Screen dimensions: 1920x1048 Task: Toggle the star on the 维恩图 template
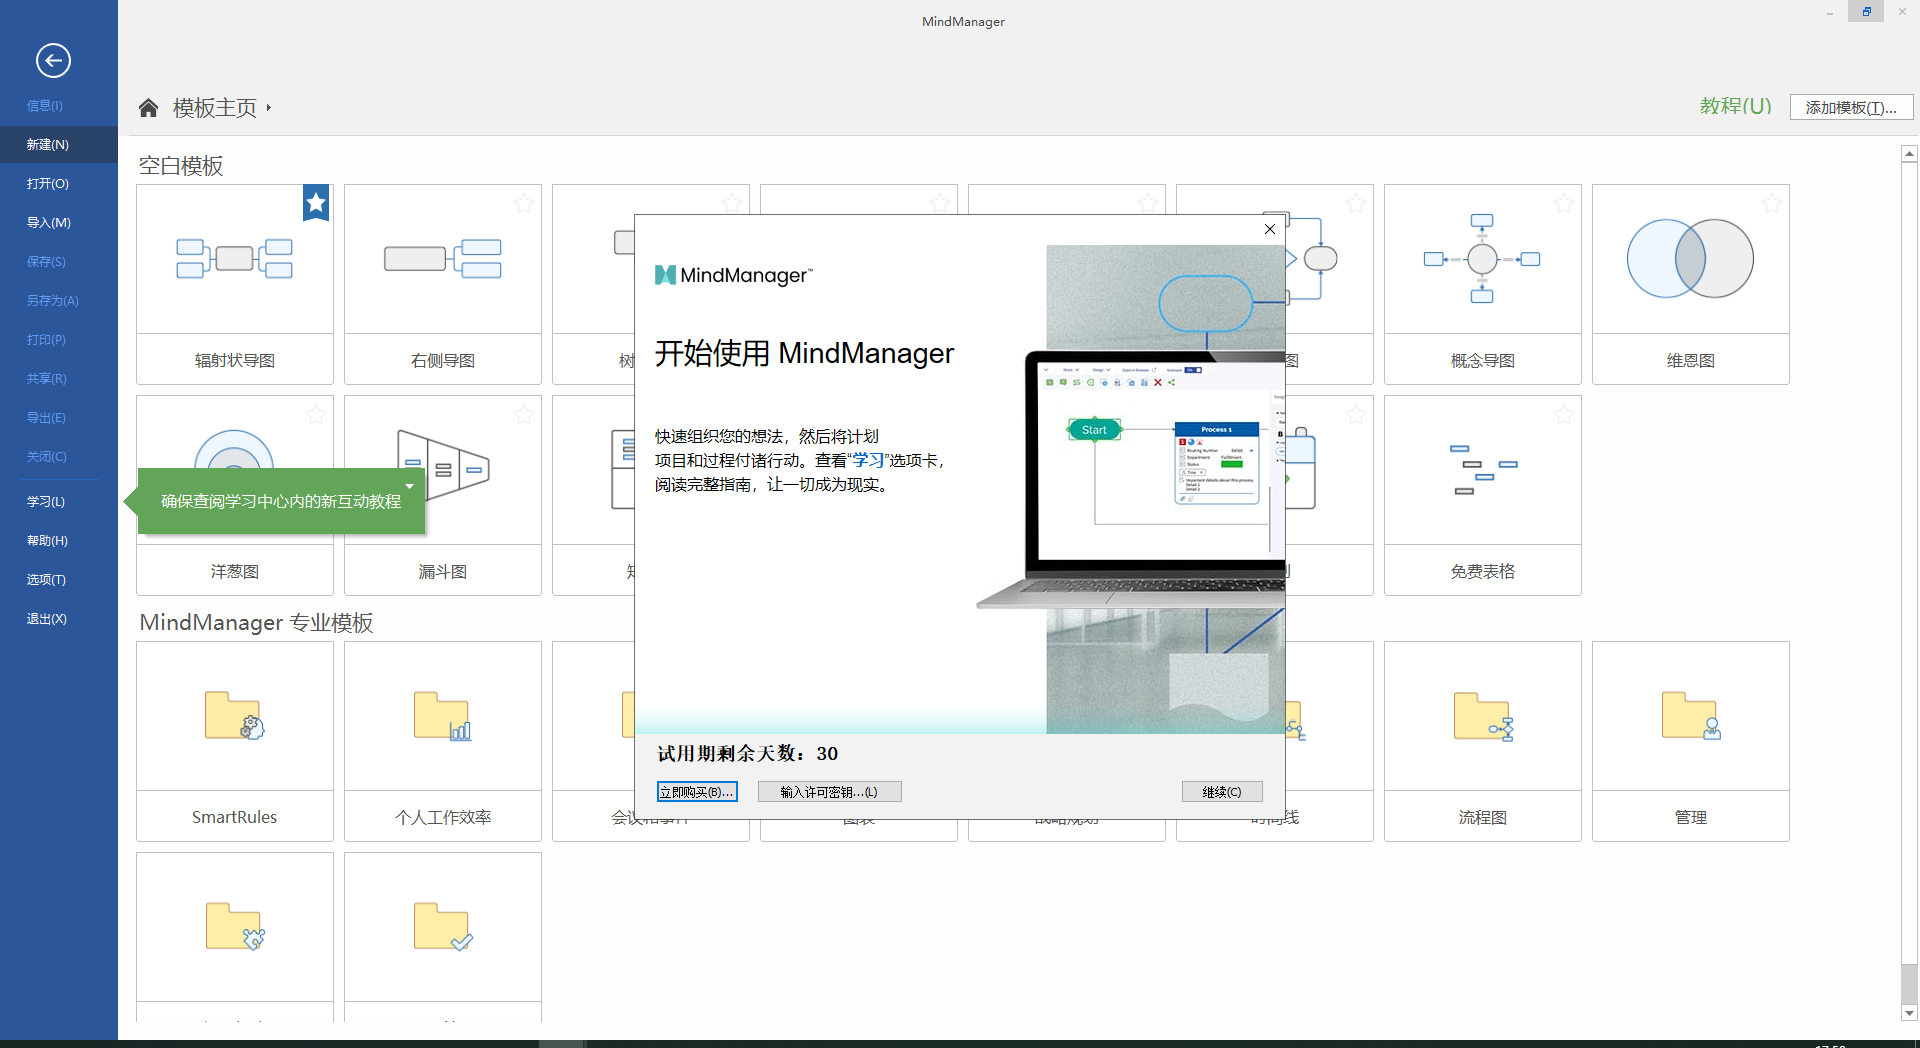[x=1771, y=203]
